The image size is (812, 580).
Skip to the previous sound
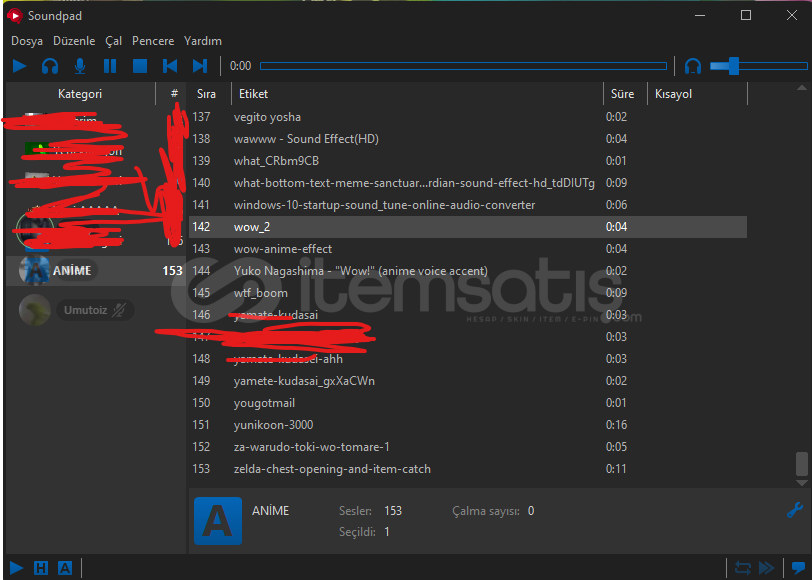pyautogui.click(x=170, y=66)
